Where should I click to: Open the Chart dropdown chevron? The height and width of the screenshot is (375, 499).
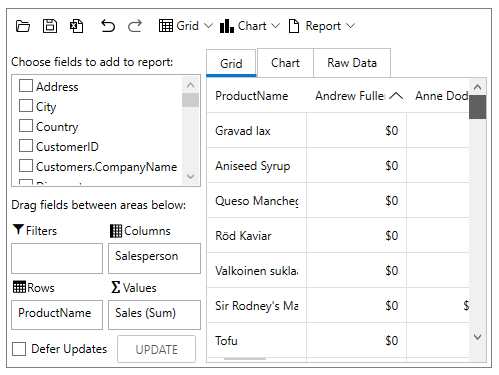coord(276,26)
